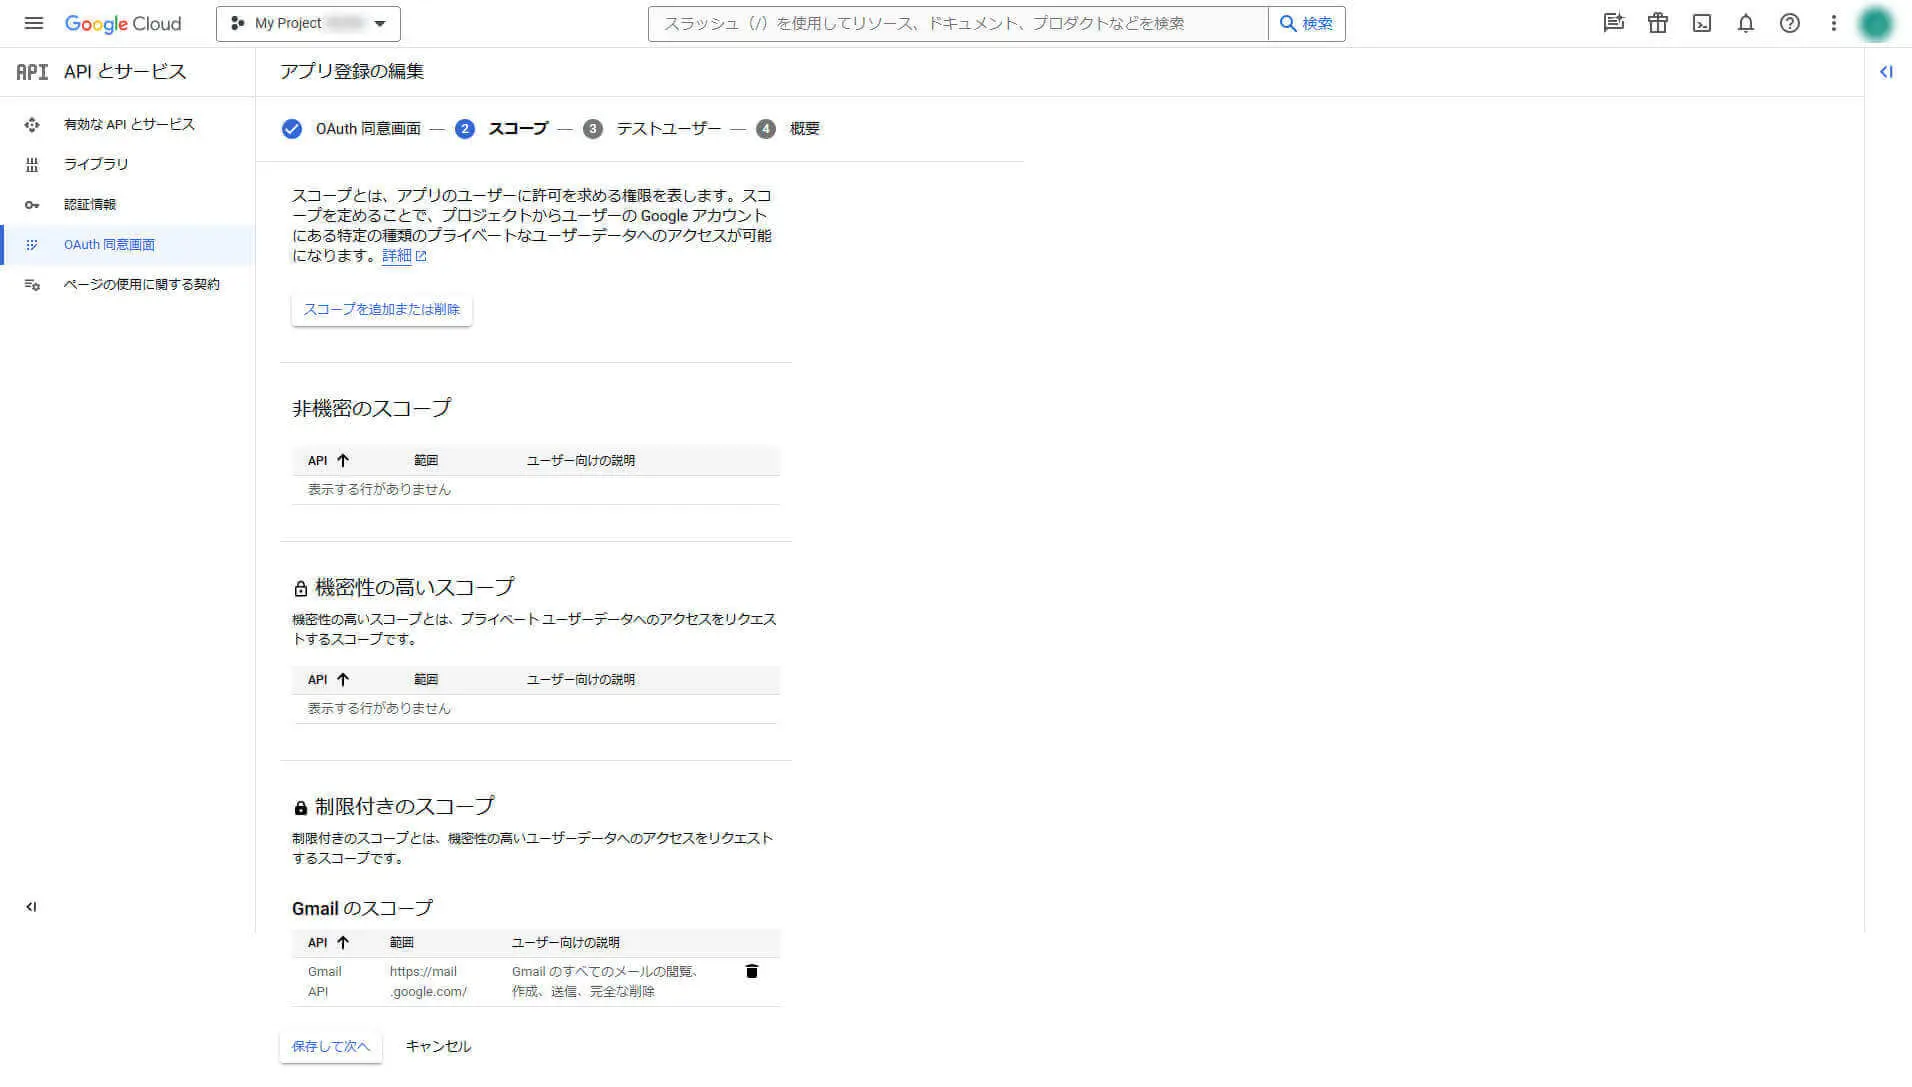Open the My Project selector dropdown
Viewport: 1912px width, 1087px height.
308,23
